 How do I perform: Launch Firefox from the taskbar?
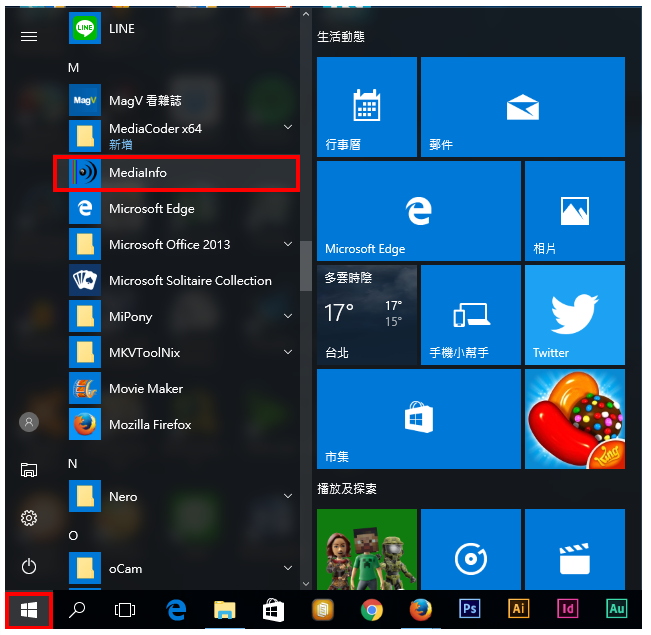click(x=421, y=610)
